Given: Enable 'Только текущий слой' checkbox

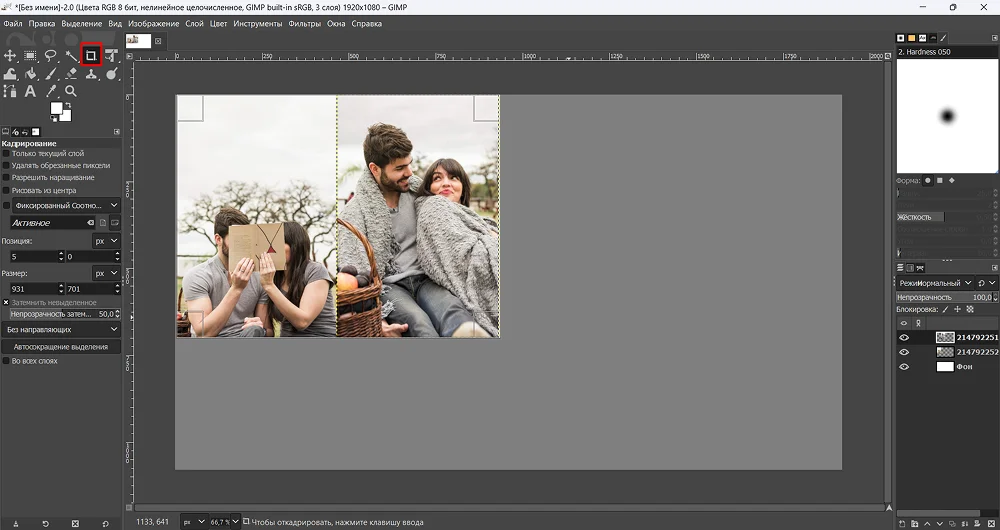Looking at the screenshot, I should (6, 154).
